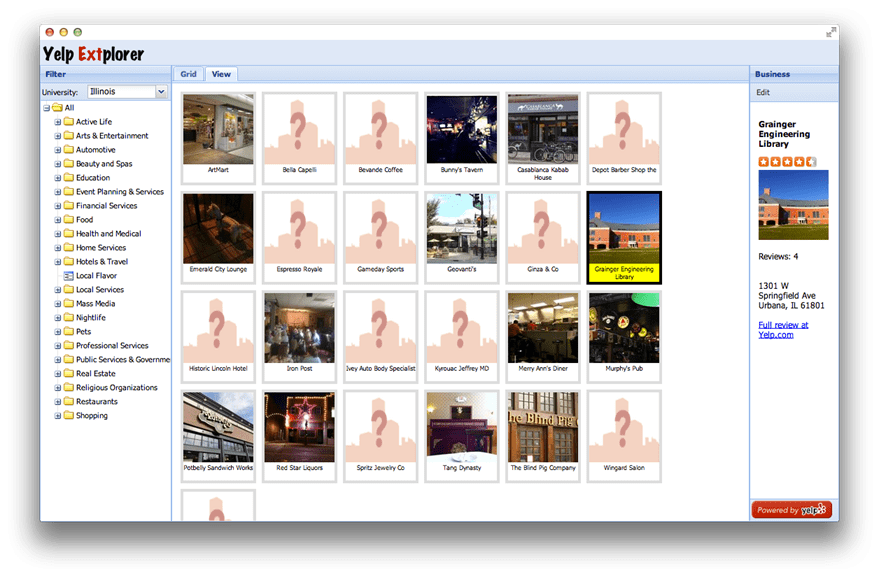Viewport: 879px width, 577px height.
Task: Click the Real Estate folder icon
Action: (x=68, y=373)
